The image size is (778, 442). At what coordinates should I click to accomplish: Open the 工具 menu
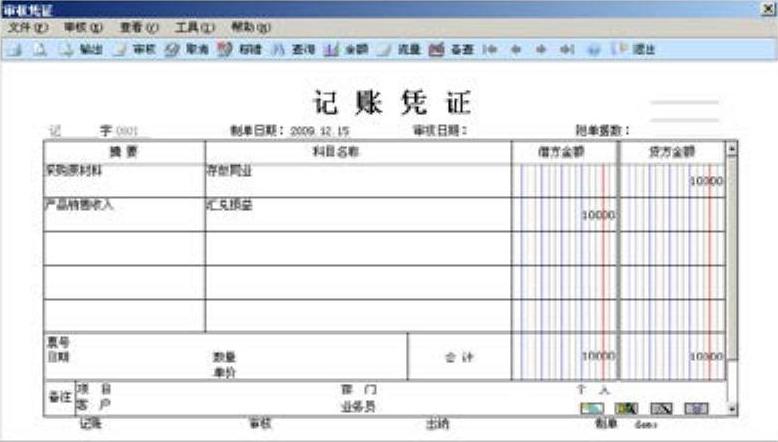pyautogui.click(x=194, y=27)
